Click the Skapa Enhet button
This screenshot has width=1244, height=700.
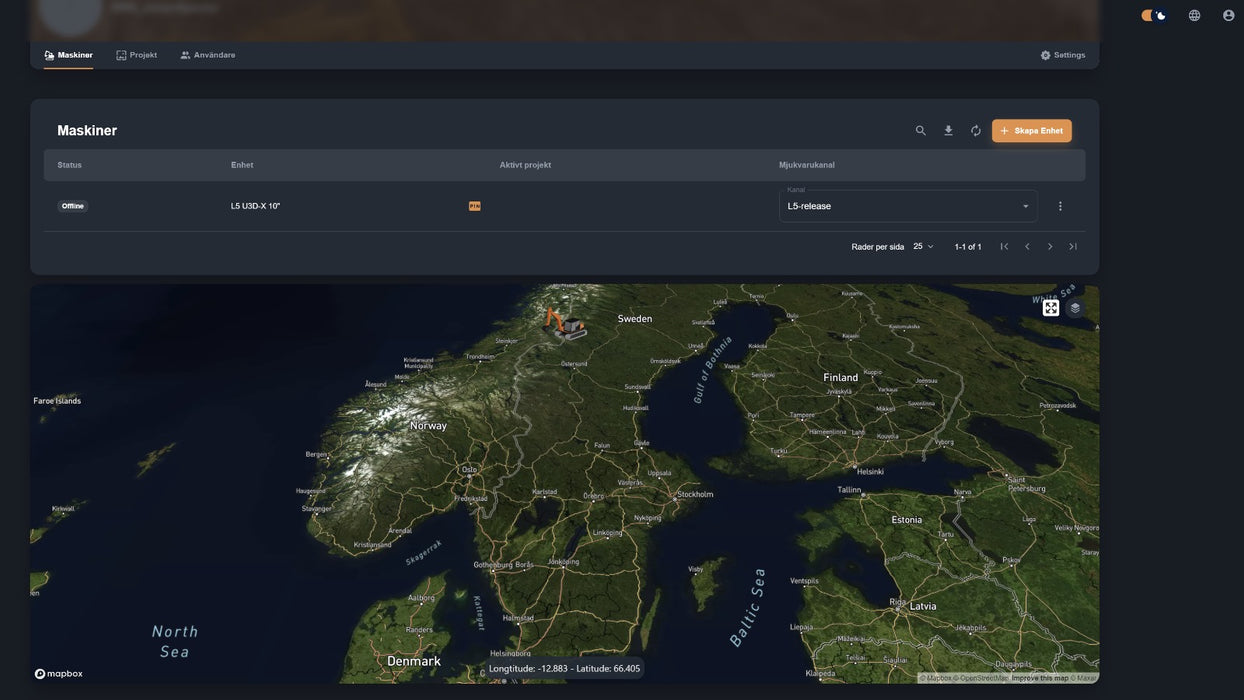tap(1031, 131)
